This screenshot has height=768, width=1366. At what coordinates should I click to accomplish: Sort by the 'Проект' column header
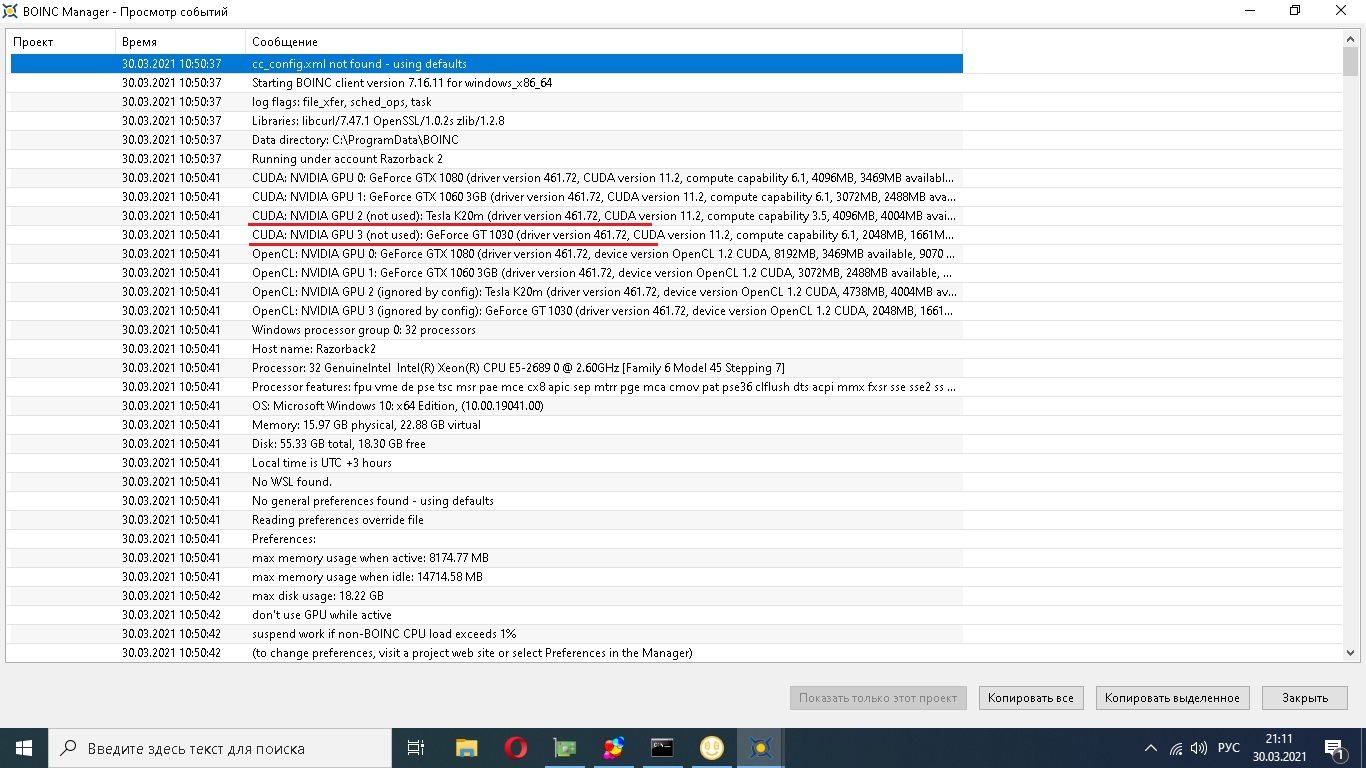click(61, 42)
